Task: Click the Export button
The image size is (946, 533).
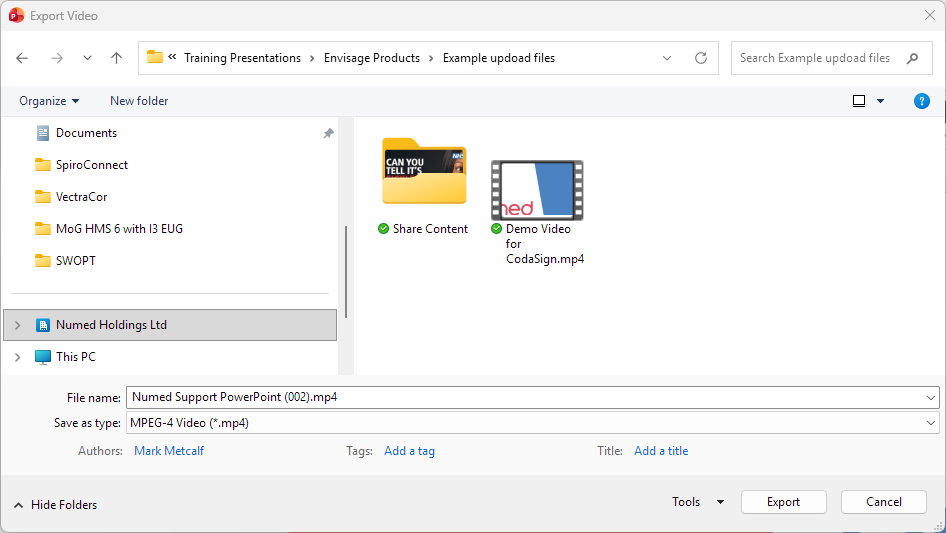Action: coord(783,502)
